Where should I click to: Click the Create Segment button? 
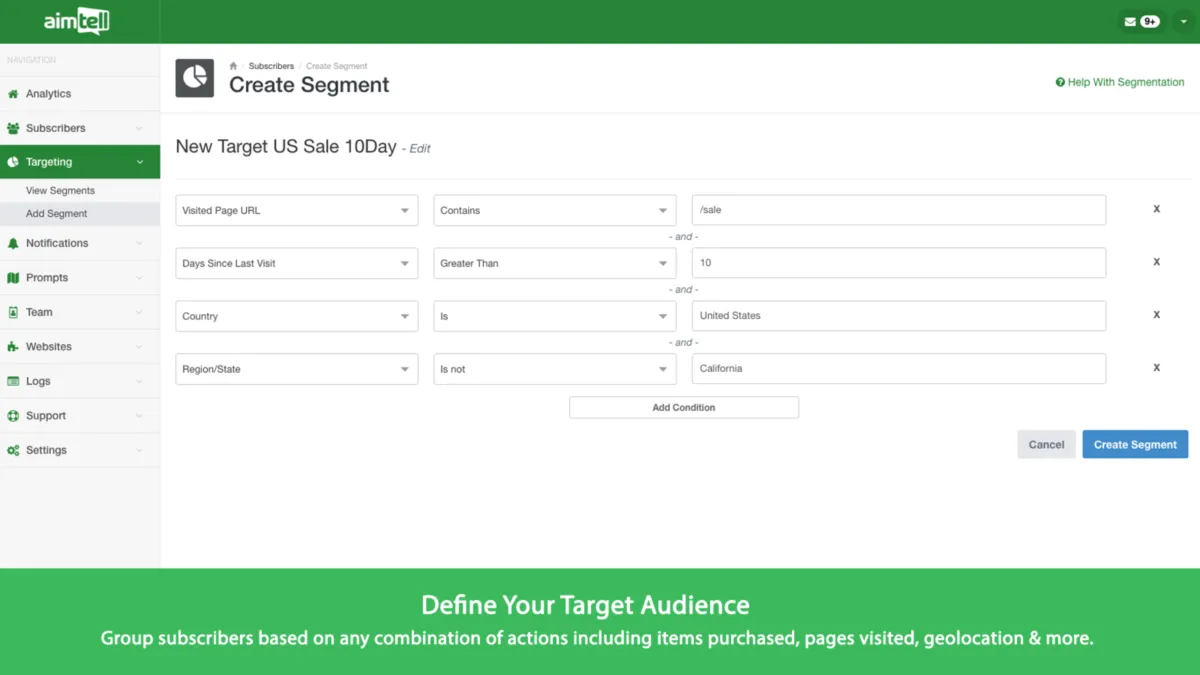click(1135, 444)
